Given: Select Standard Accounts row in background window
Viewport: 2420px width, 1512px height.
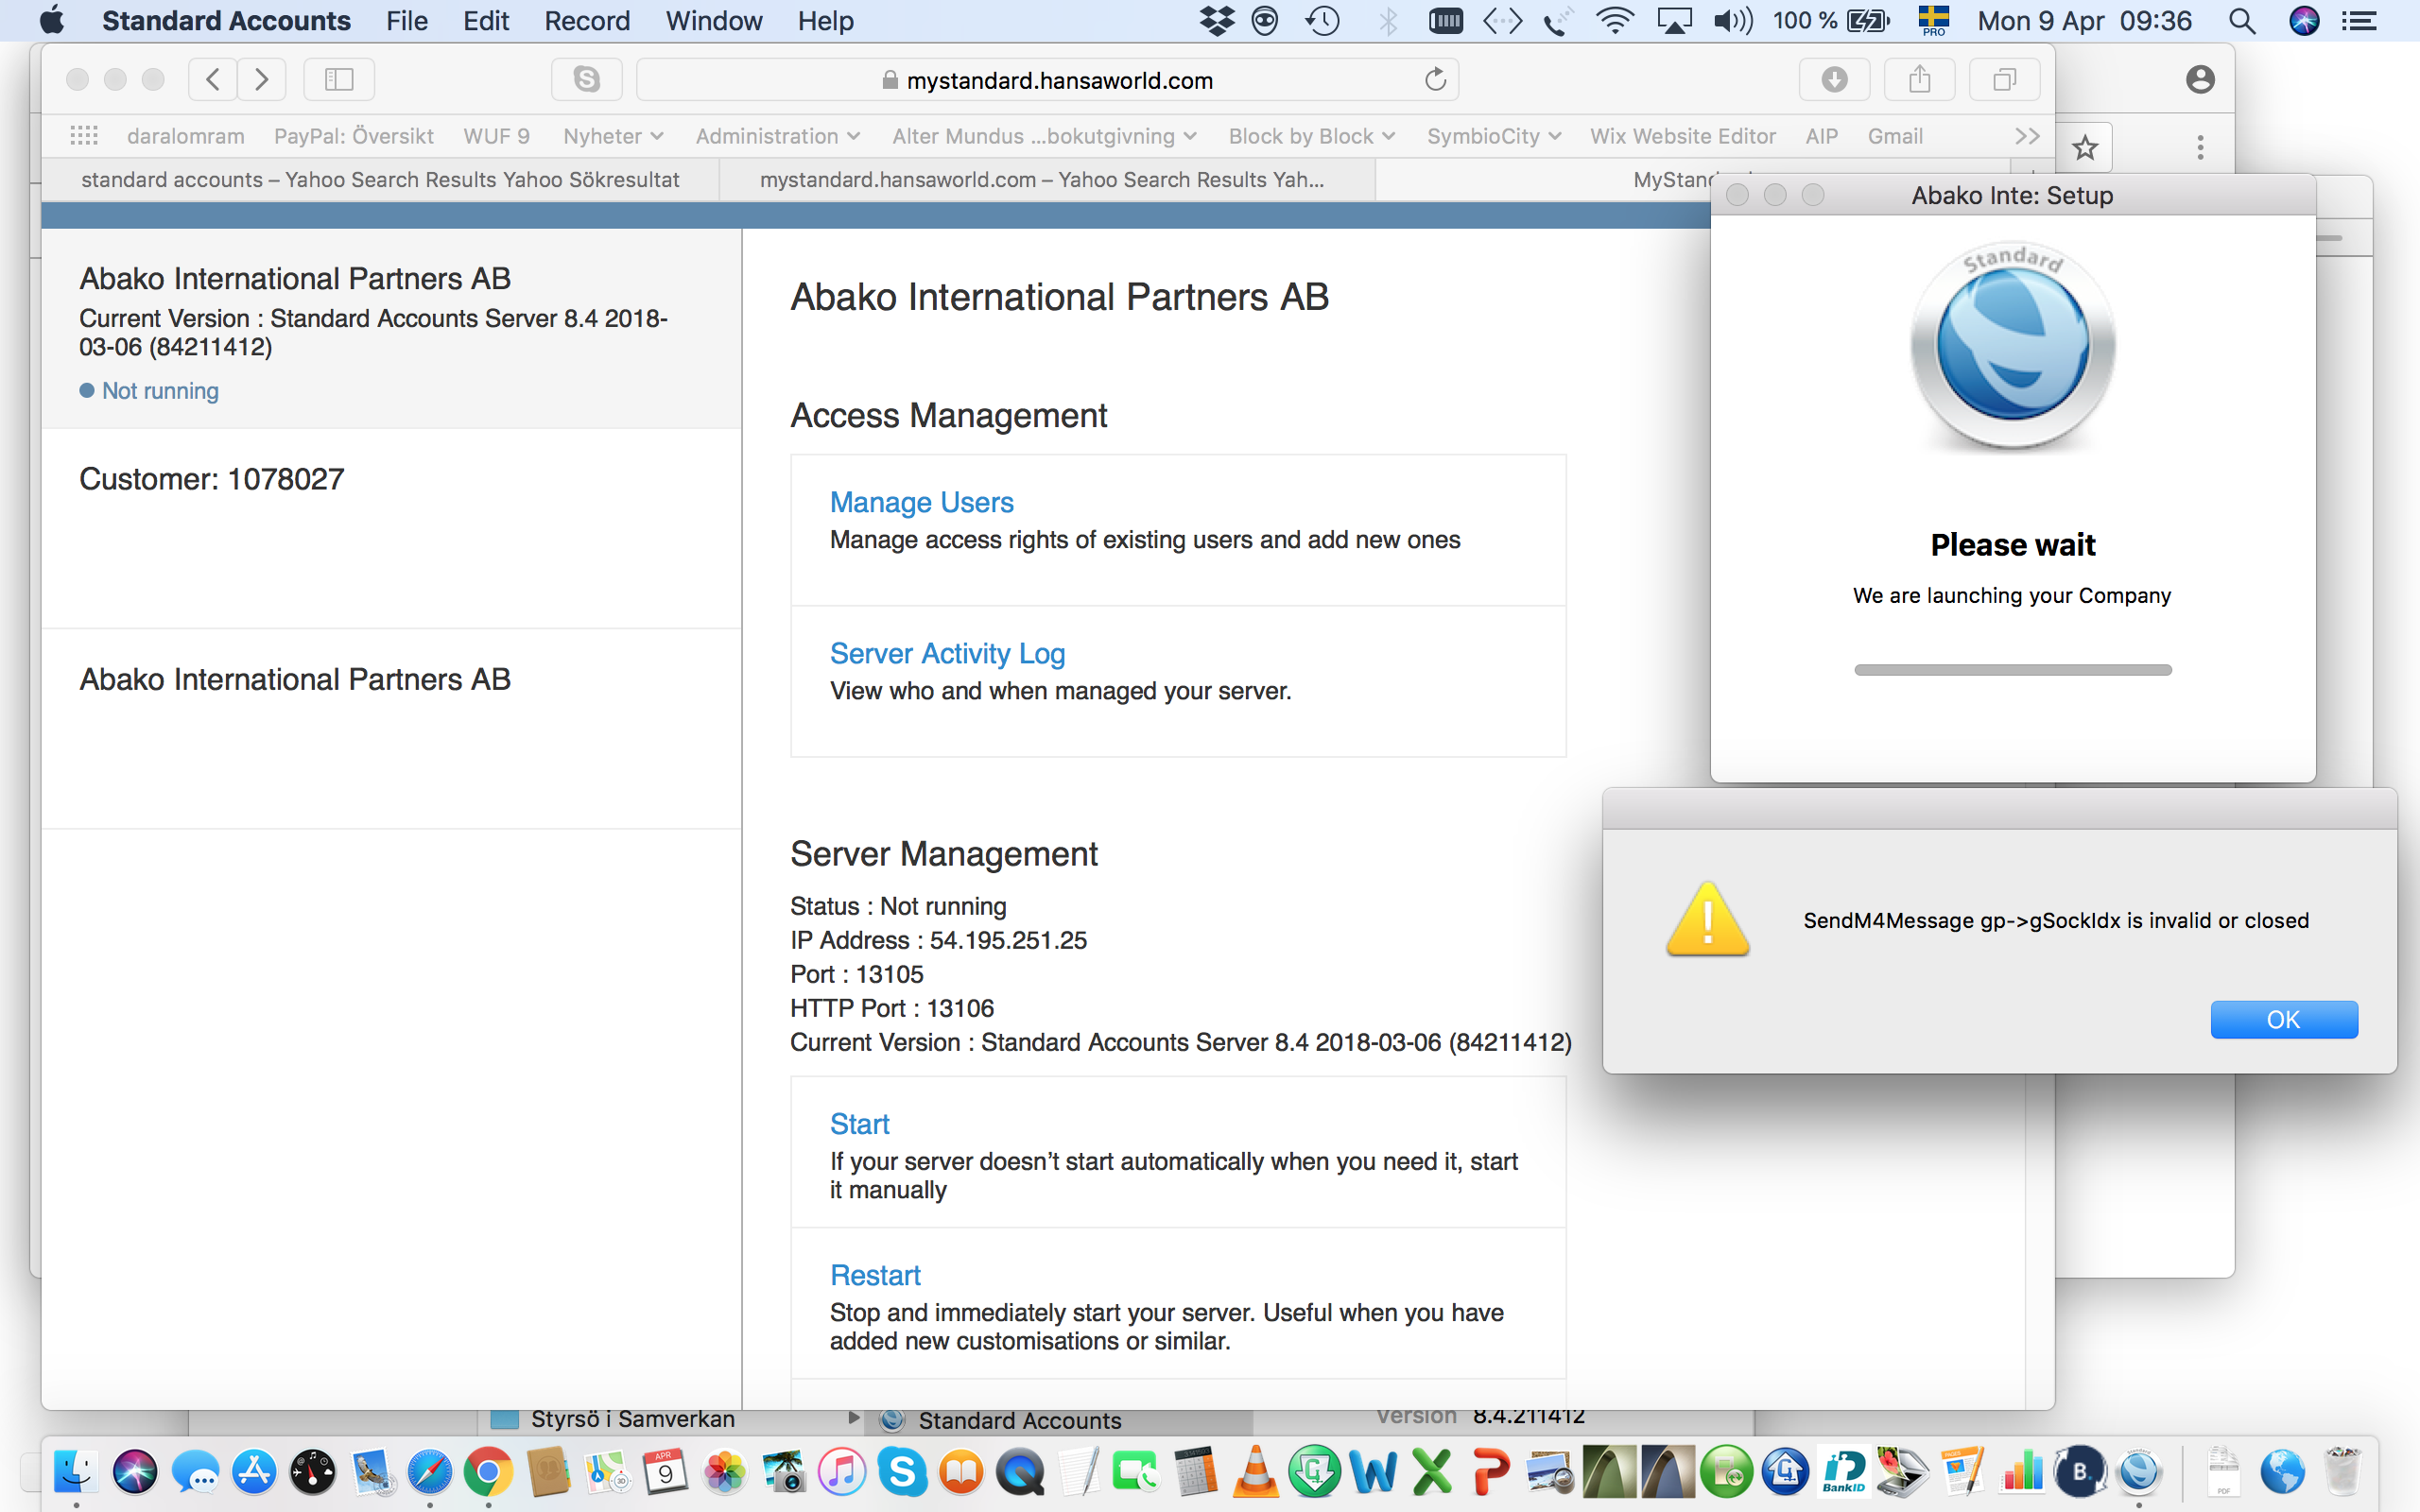Looking at the screenshot, I should pos(1060,1420).
